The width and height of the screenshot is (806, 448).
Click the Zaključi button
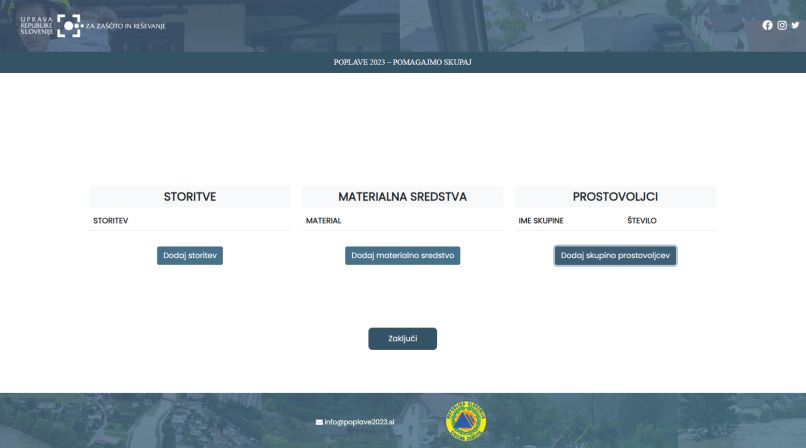click(402, 339)
